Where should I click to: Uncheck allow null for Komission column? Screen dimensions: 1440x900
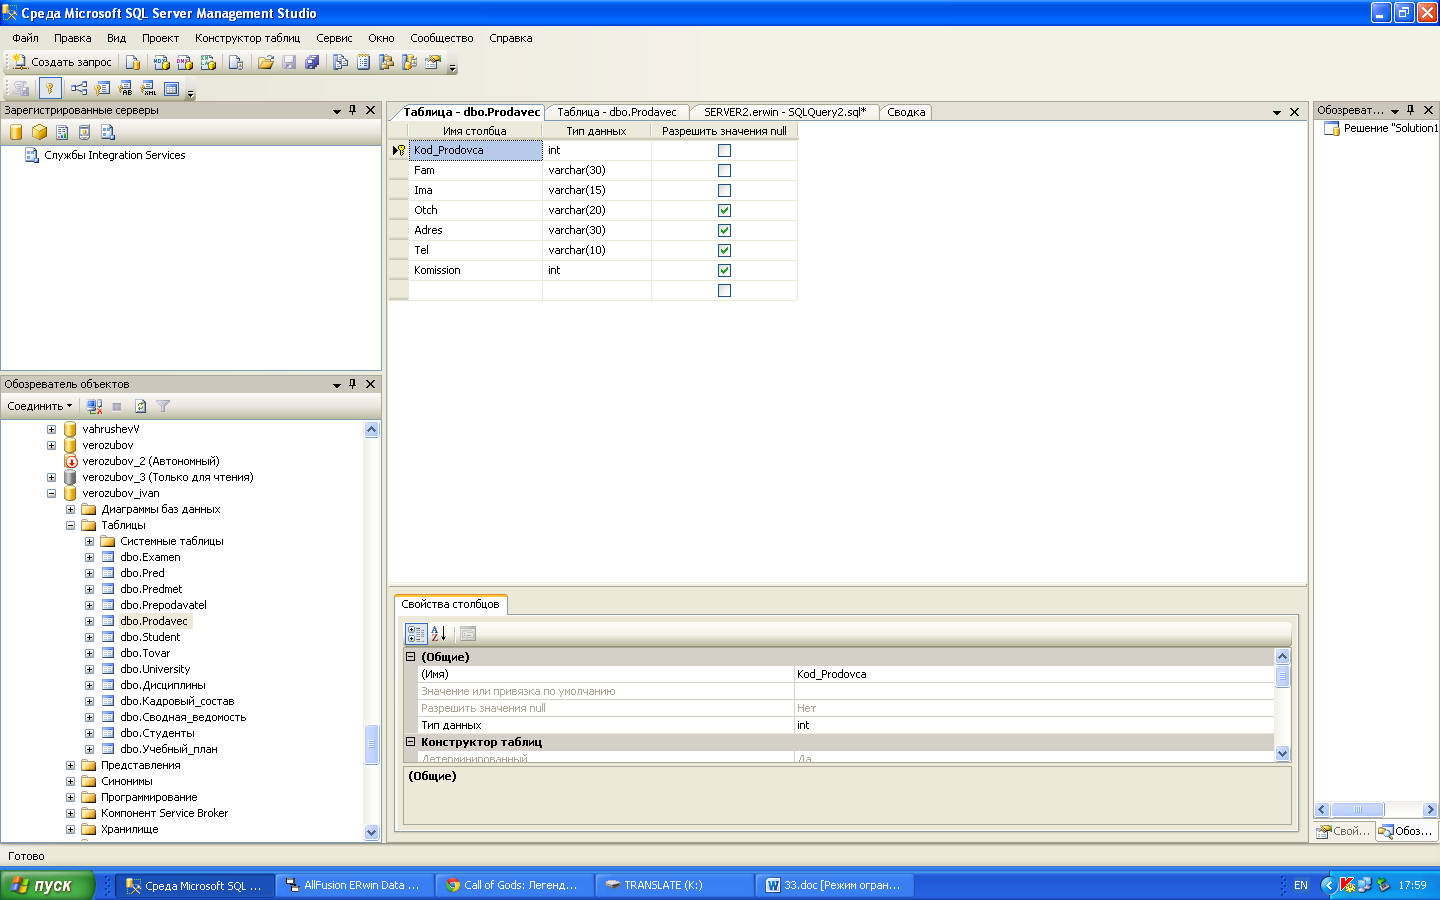click(x=724, y=270)
